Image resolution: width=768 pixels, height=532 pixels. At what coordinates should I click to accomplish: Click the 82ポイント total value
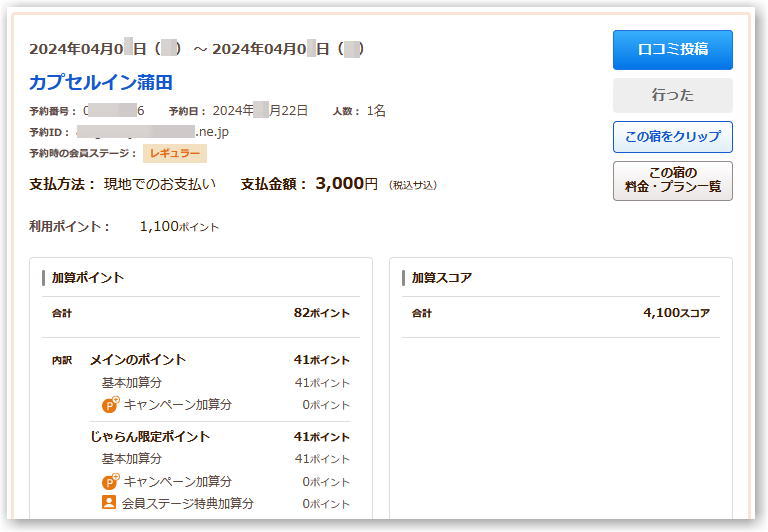click(322, 313)
